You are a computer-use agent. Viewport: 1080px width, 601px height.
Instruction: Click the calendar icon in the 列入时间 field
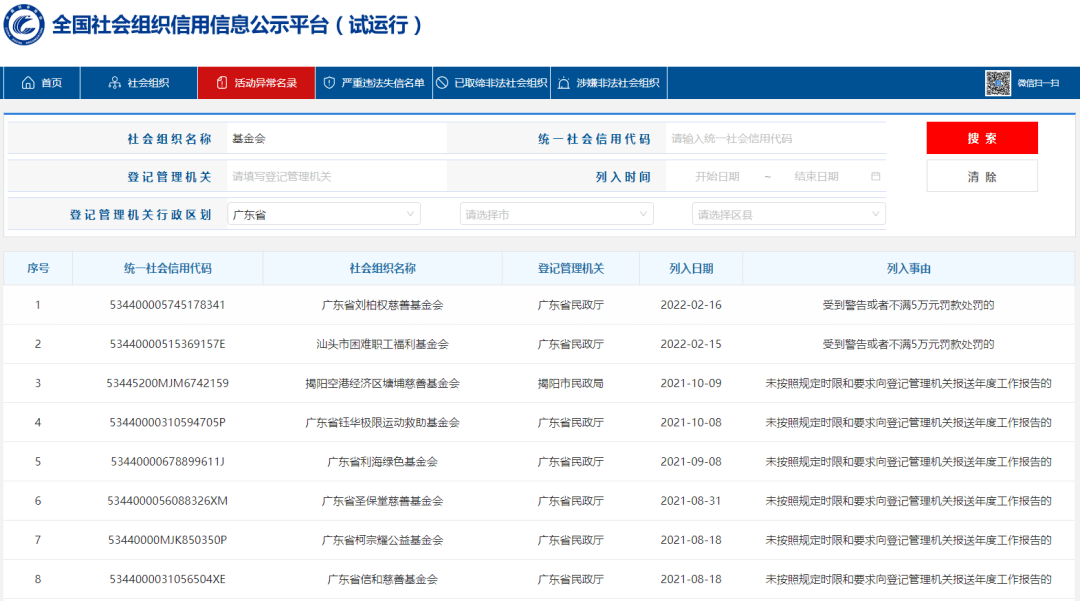[875, 176]
